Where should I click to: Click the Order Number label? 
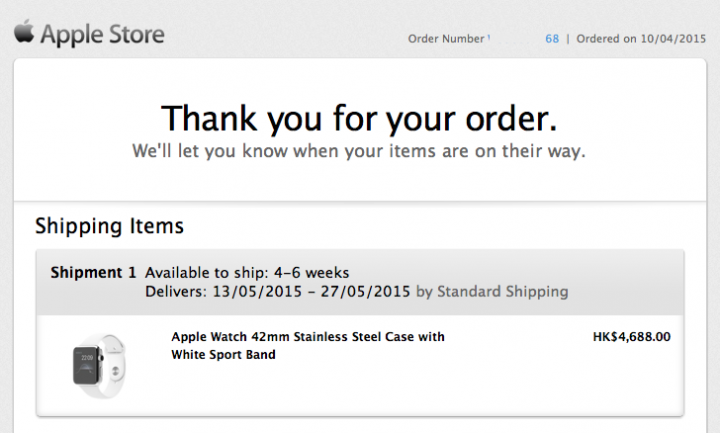pos(446,39)
